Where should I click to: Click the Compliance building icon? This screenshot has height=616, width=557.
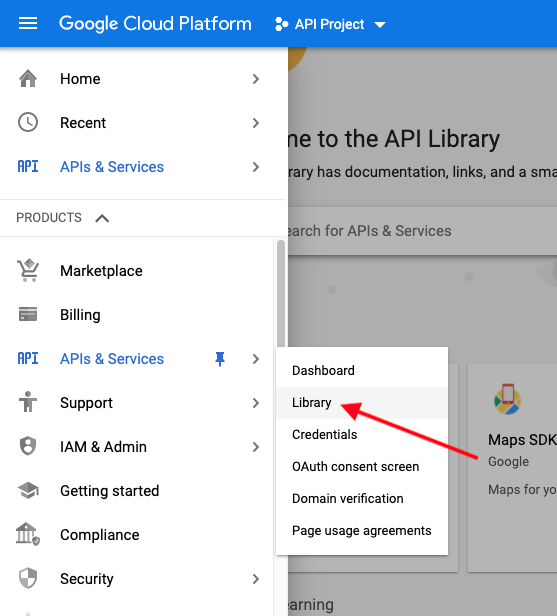(x=28, y=534)
